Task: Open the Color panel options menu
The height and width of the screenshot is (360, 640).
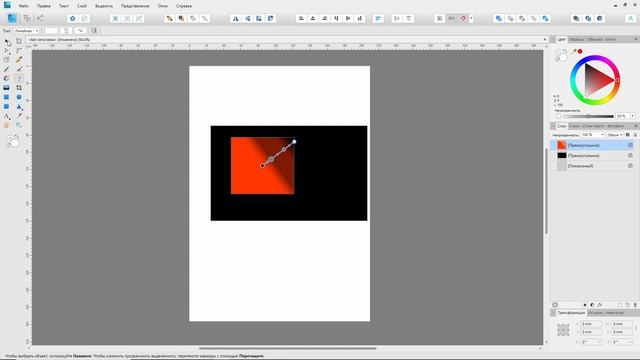Action: pos(635,39)
